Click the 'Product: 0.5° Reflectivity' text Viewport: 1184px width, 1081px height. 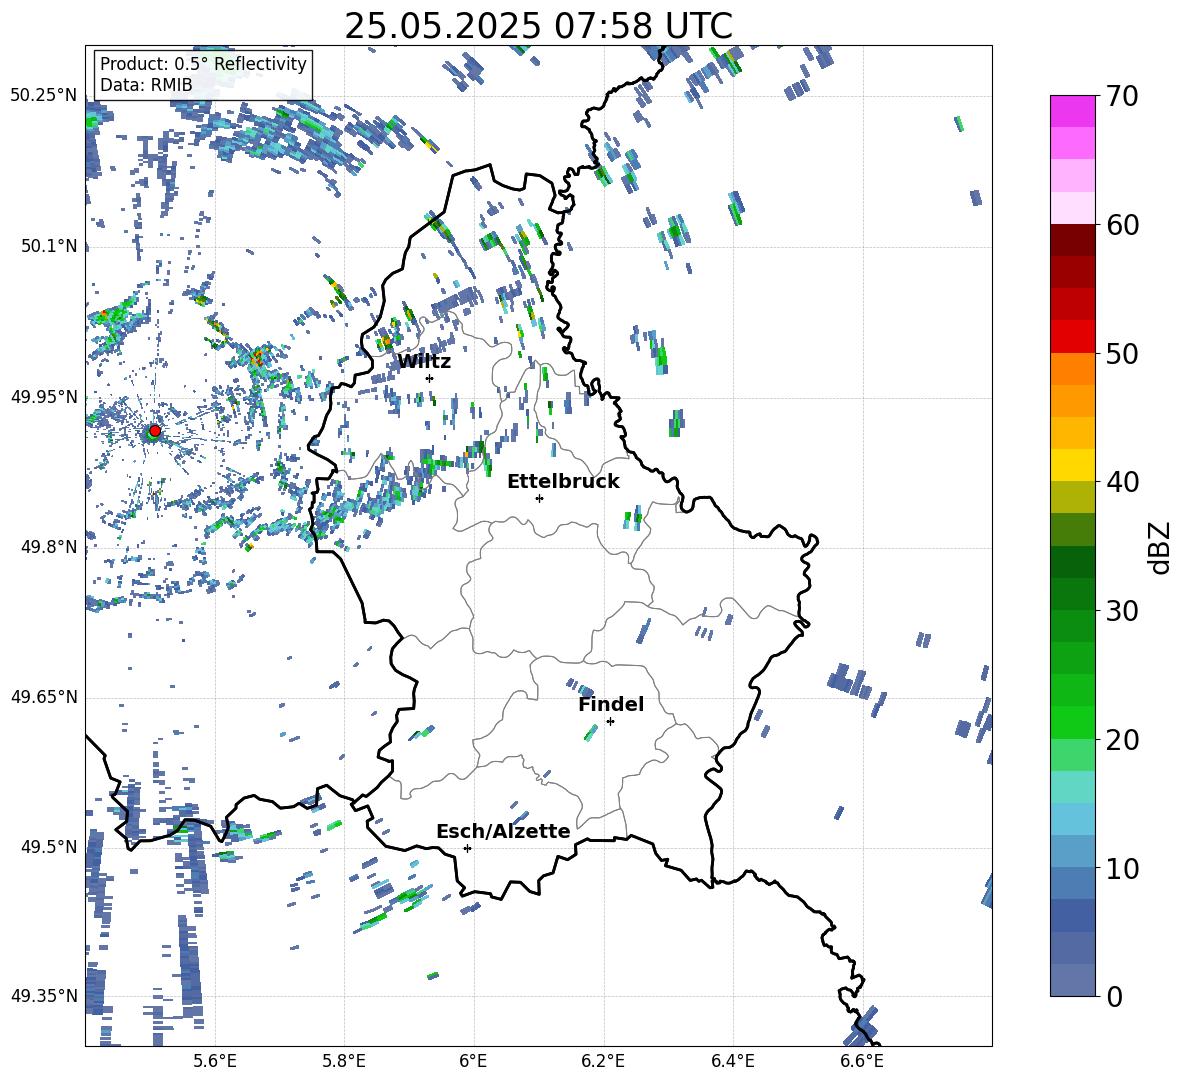pos(203,64)
